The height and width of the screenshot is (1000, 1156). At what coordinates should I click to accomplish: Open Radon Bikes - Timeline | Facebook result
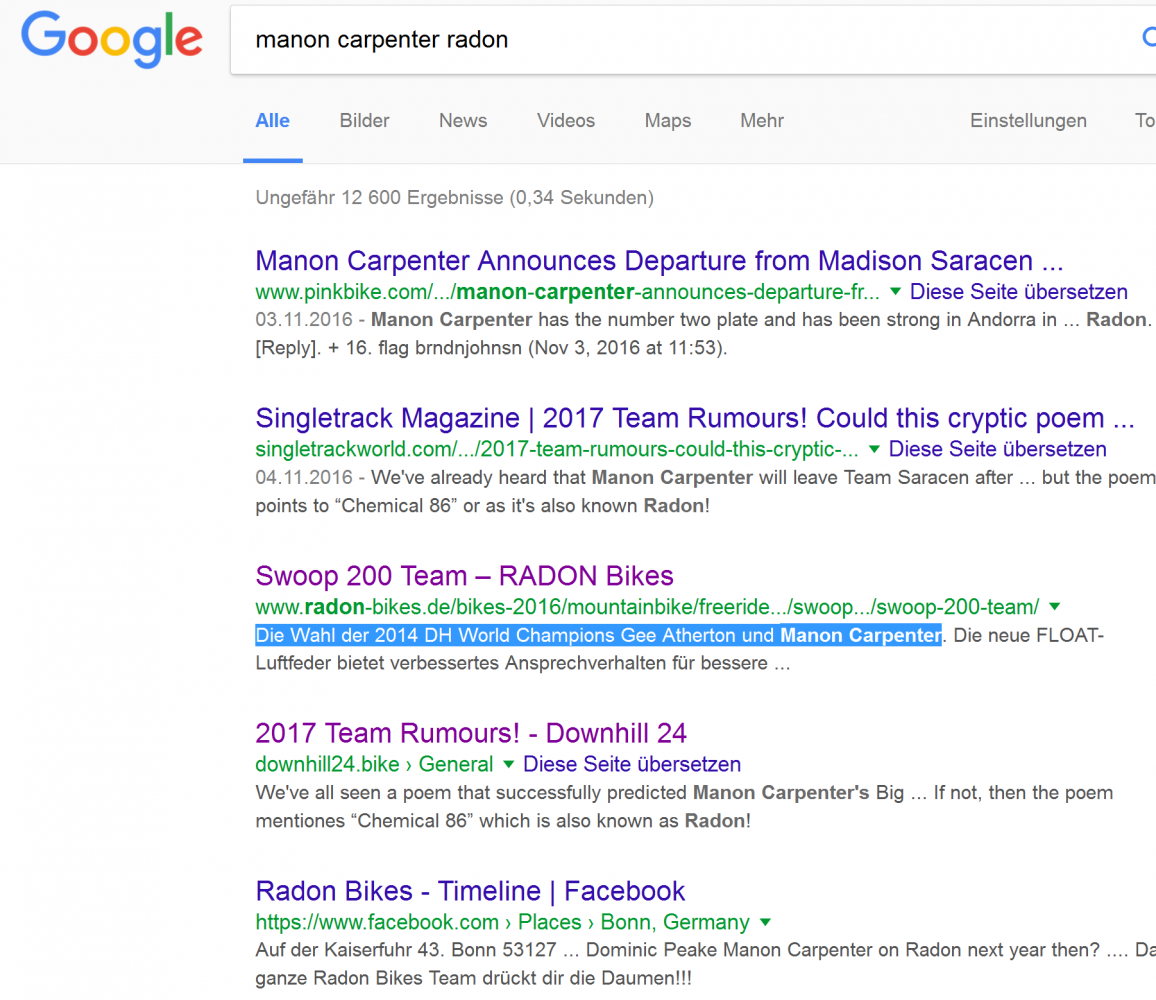point(470,891)
